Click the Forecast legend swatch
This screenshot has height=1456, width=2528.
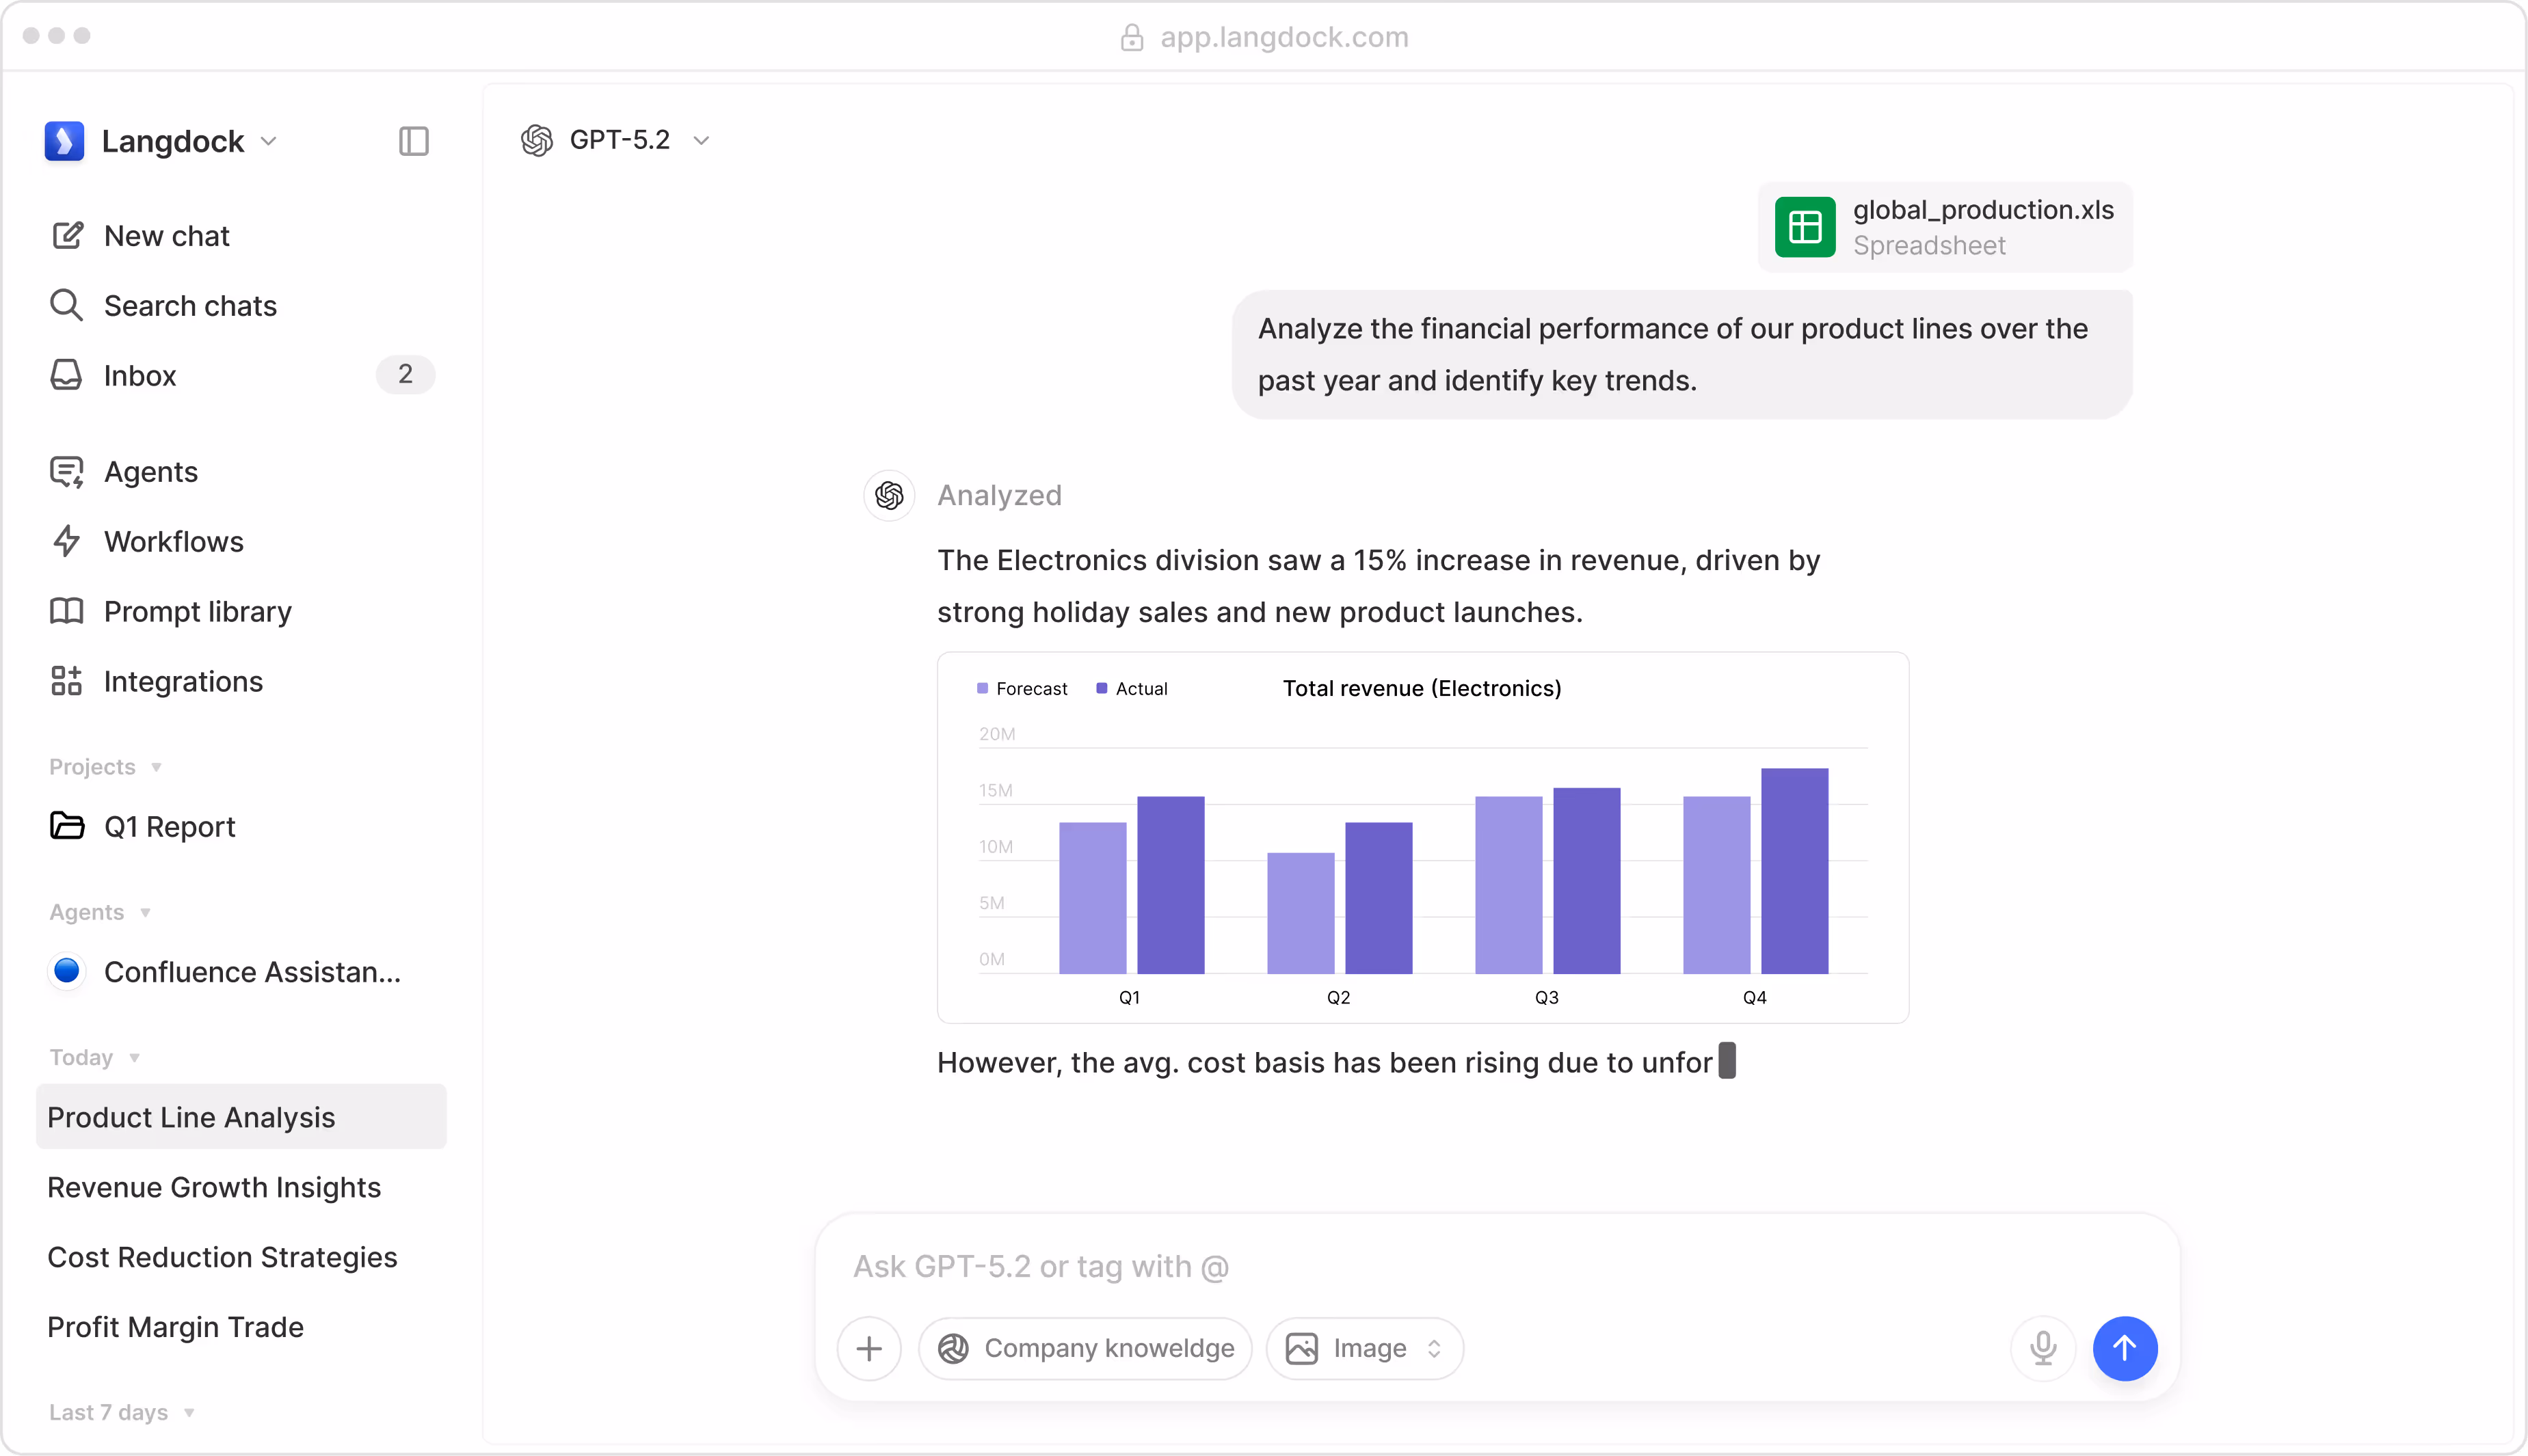[x=983, y=689]
